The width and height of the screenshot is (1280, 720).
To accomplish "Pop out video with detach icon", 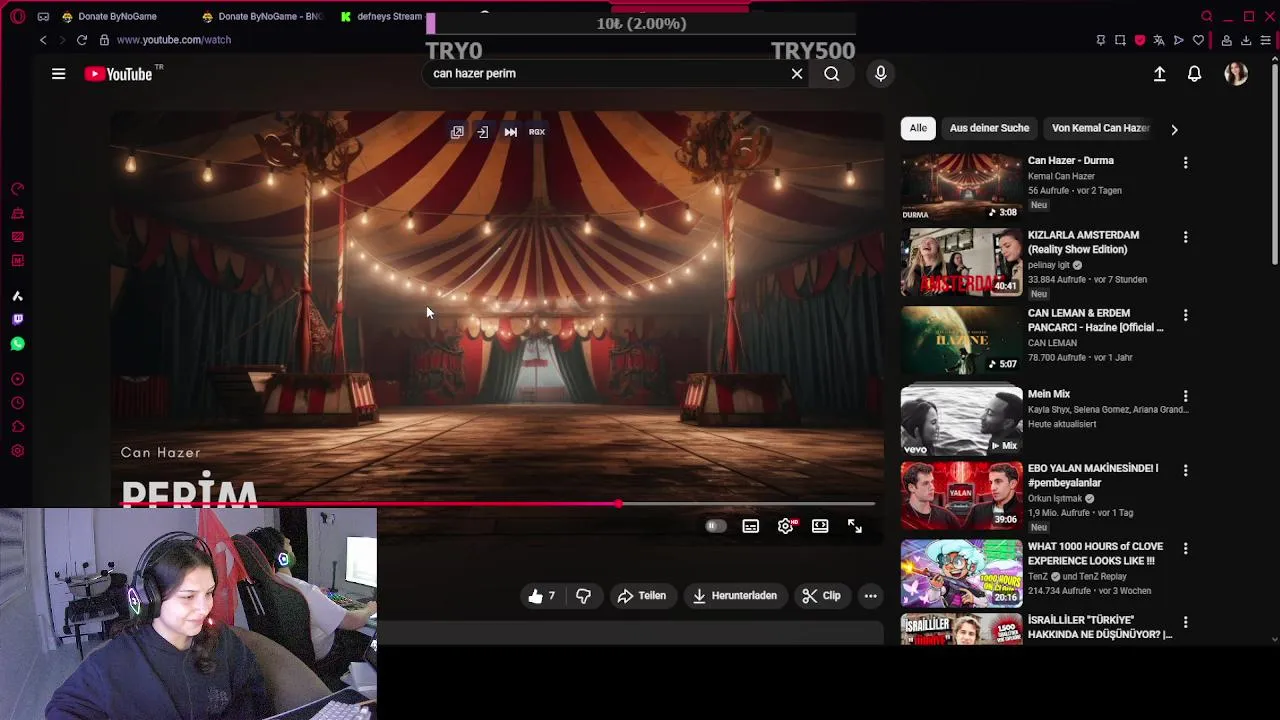I will pyautogui.click(x=457, y=132).
